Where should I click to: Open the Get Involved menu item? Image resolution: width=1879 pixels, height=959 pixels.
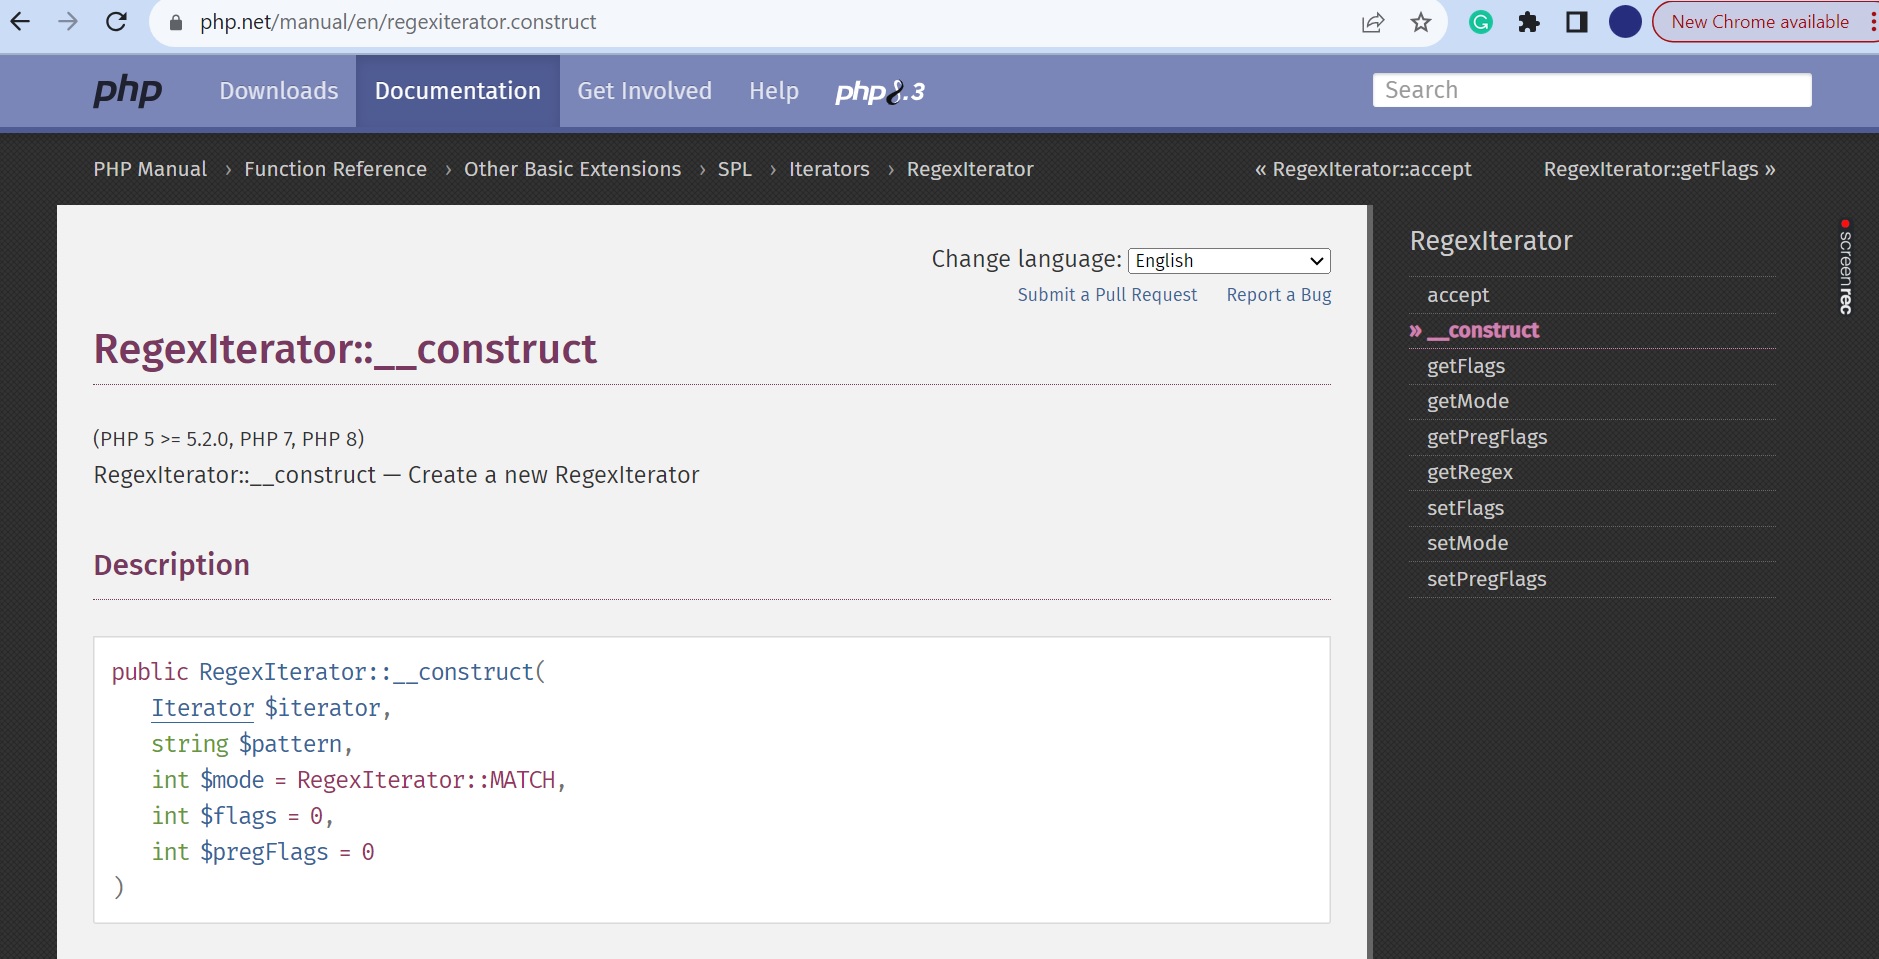pyautogui.click(x=645, y=91)
